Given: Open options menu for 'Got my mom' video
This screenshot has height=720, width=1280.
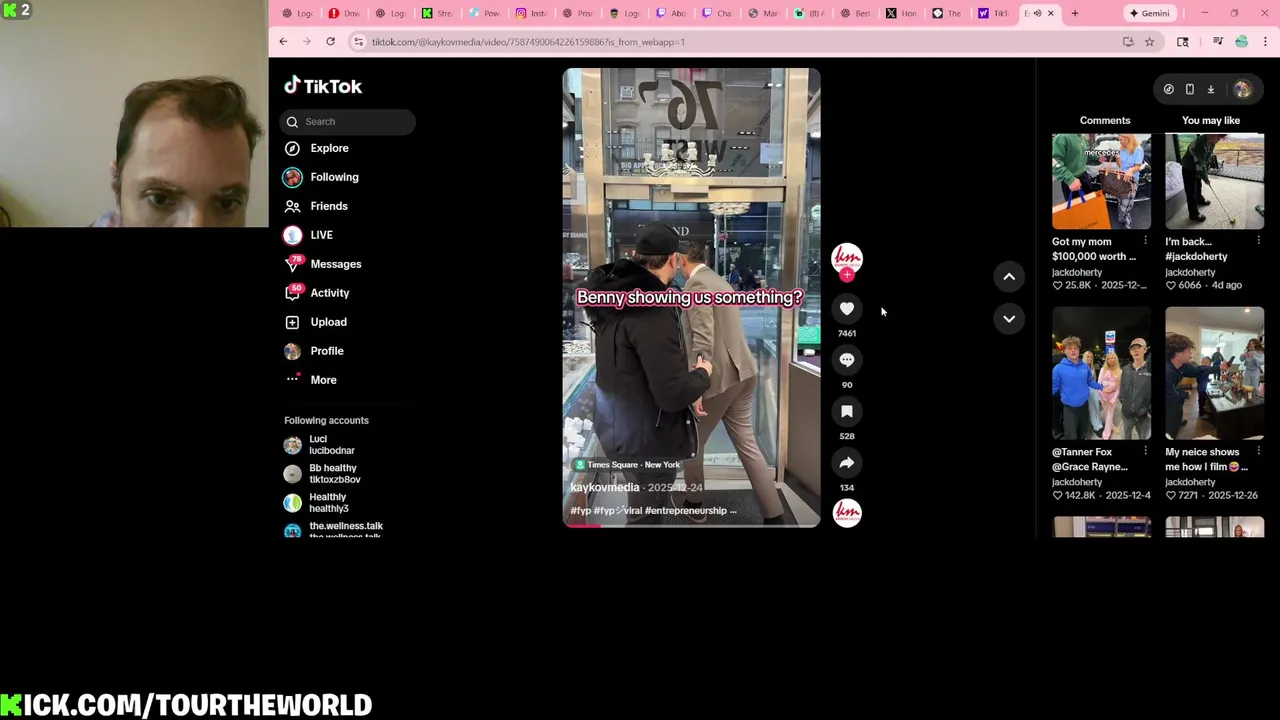Looking at the screenshot, I should 1145,241.
